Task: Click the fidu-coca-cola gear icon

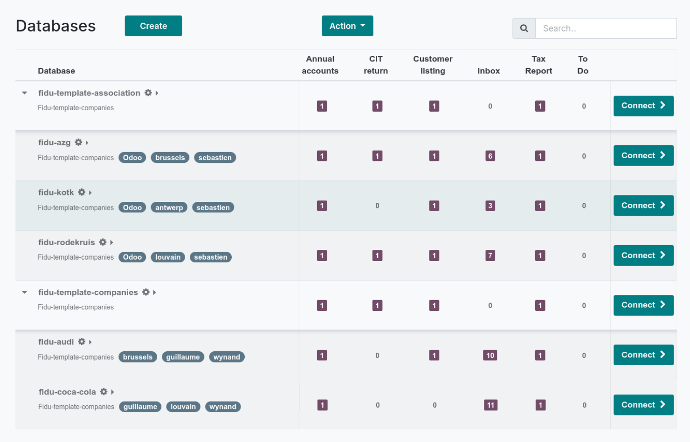Action: (102, 392)
